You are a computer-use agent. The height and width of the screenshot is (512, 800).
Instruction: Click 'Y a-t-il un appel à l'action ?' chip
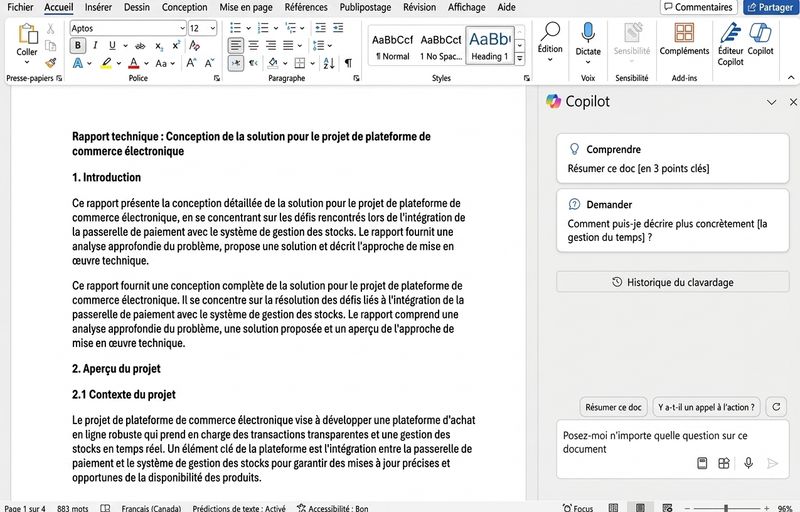point(706,407)
